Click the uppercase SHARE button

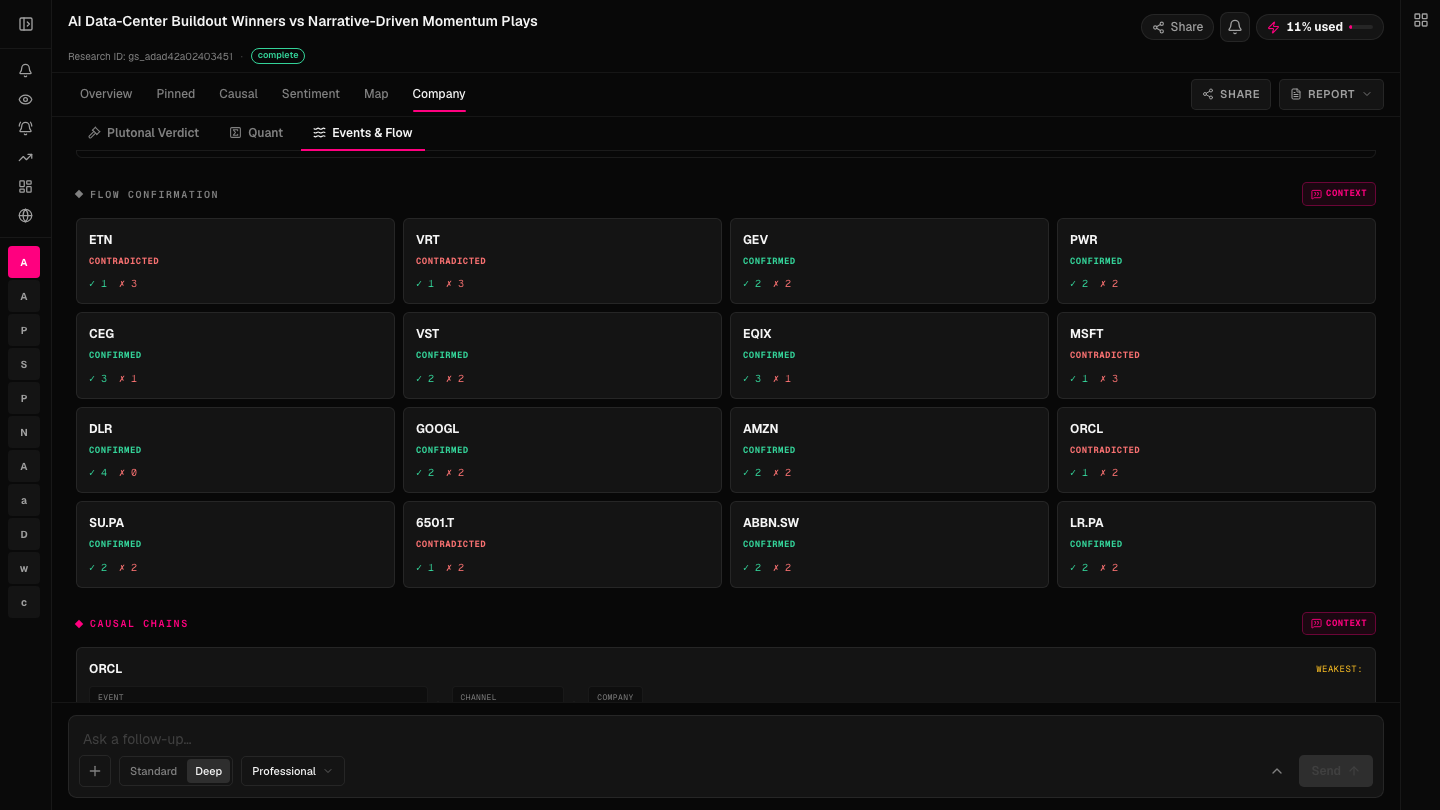tap(1231, 94)
